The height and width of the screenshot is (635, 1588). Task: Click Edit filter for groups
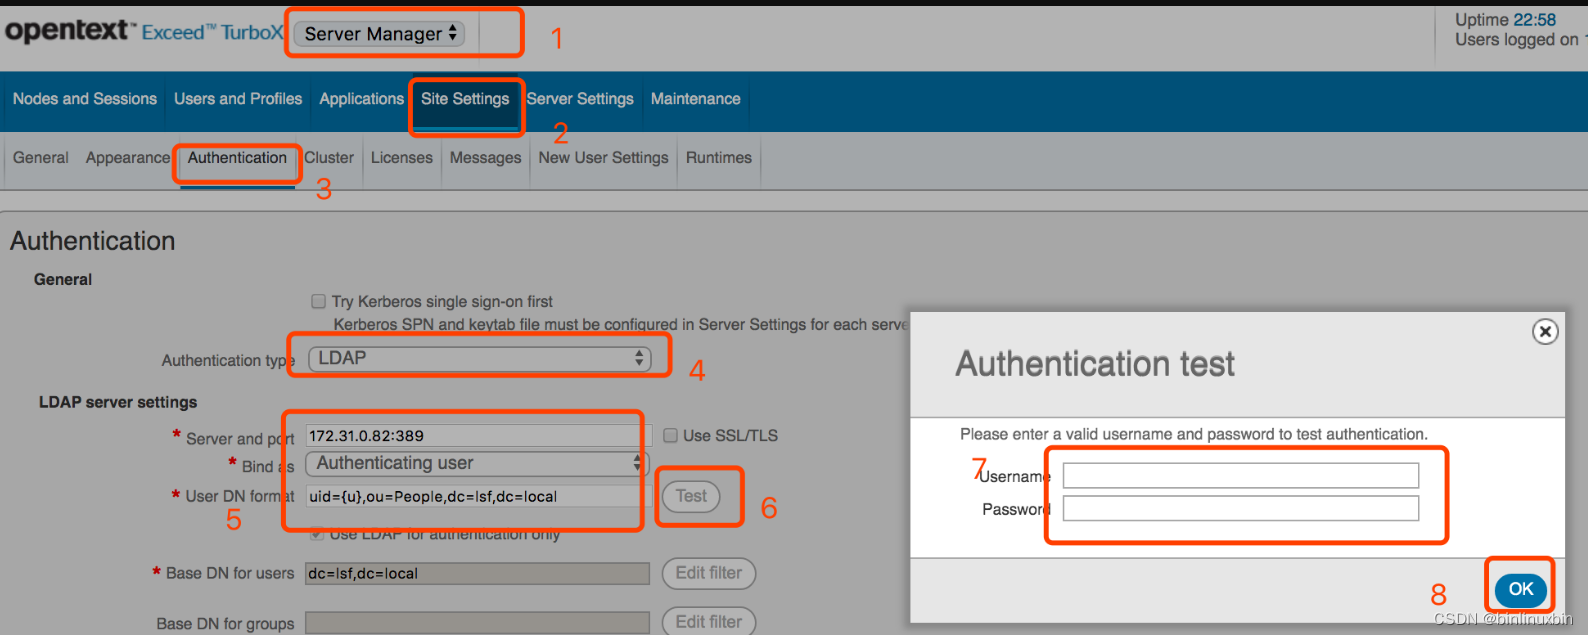[709, 622]
